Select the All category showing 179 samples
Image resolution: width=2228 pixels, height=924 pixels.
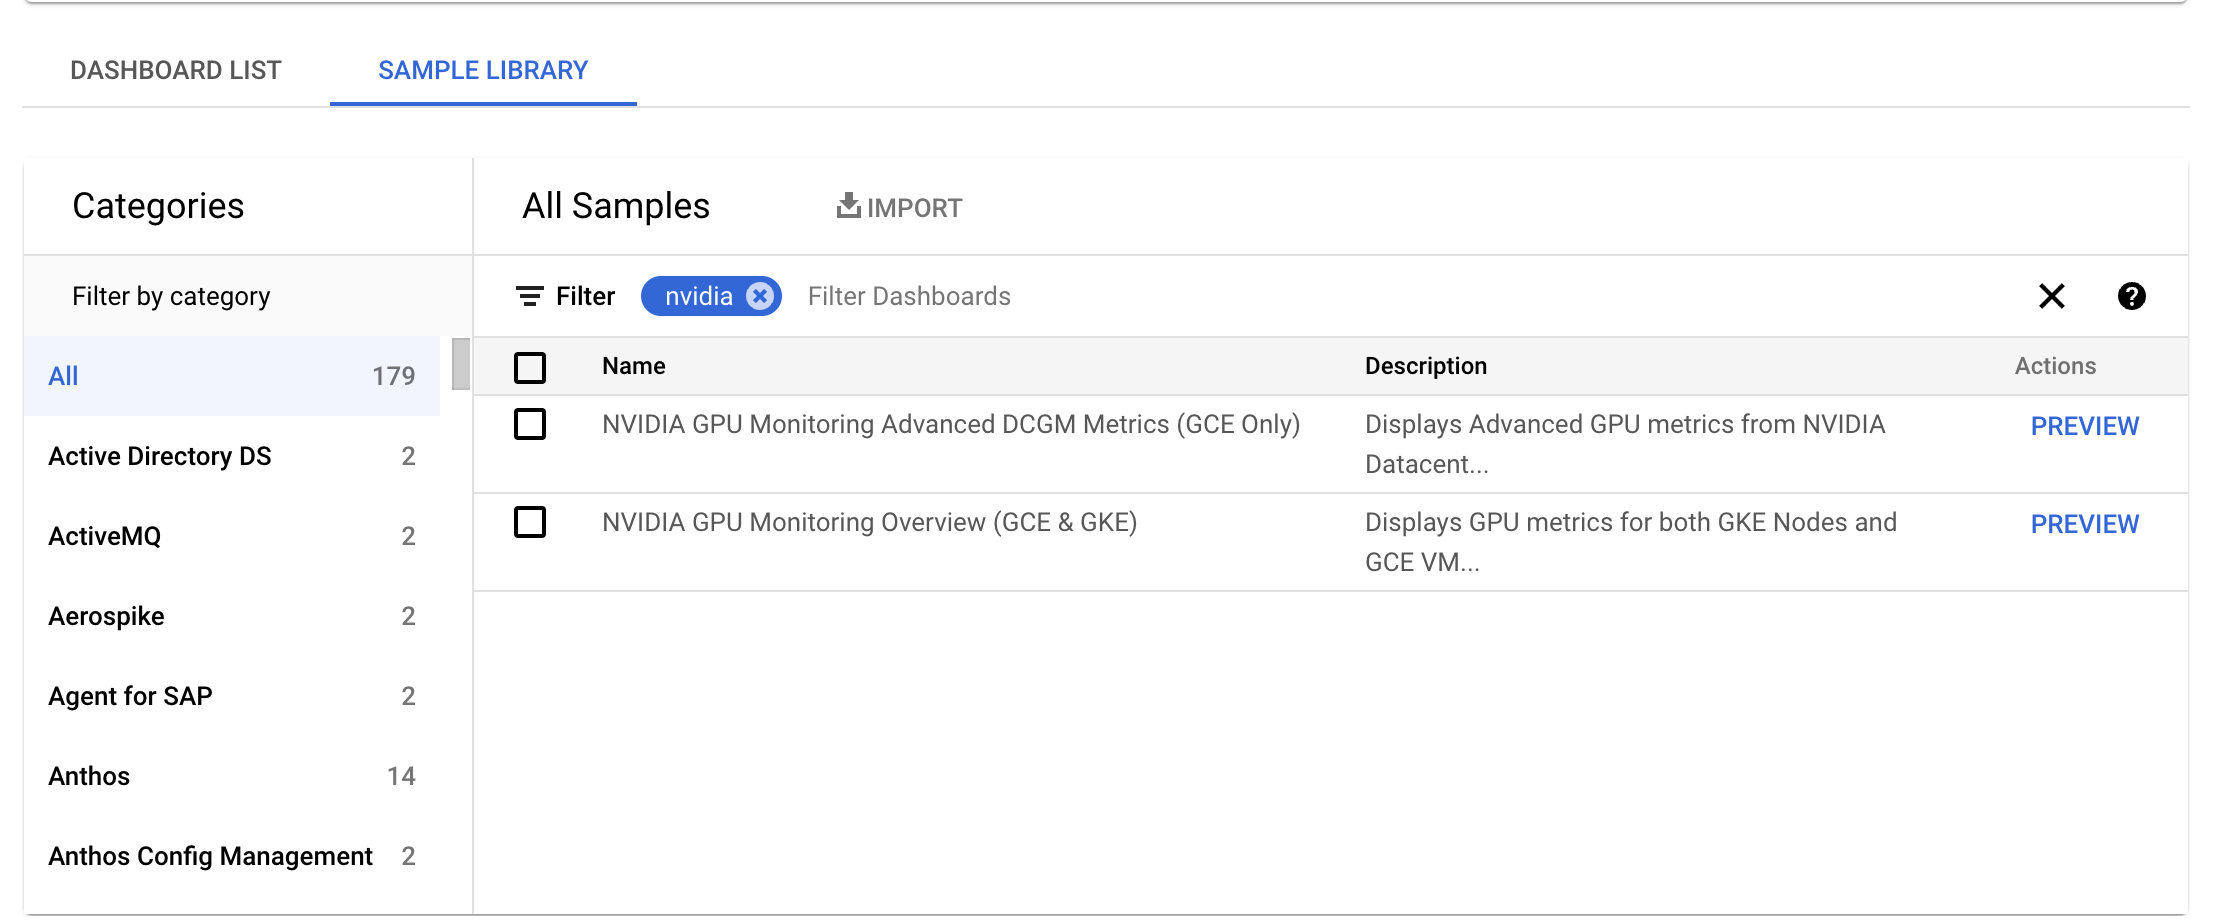point(230,376)
